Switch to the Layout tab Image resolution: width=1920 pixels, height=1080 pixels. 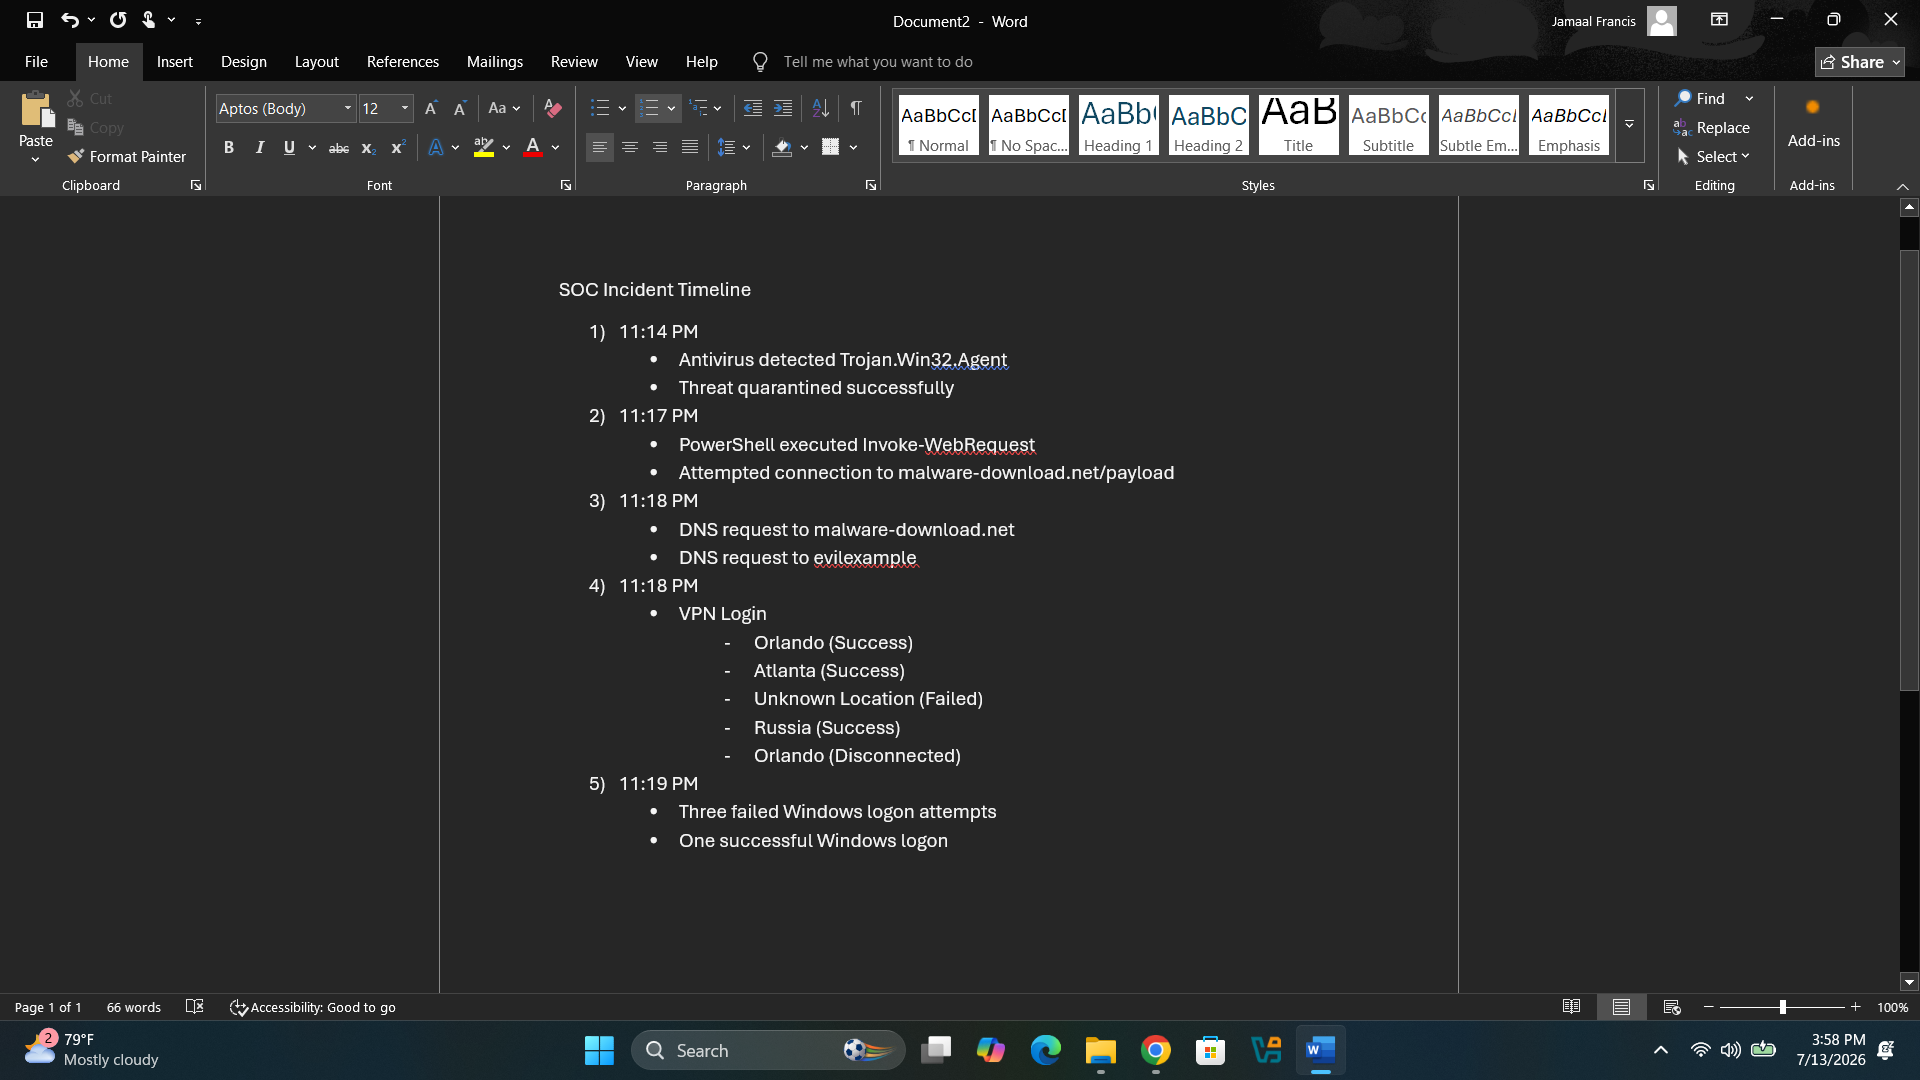tap(317, 62)
